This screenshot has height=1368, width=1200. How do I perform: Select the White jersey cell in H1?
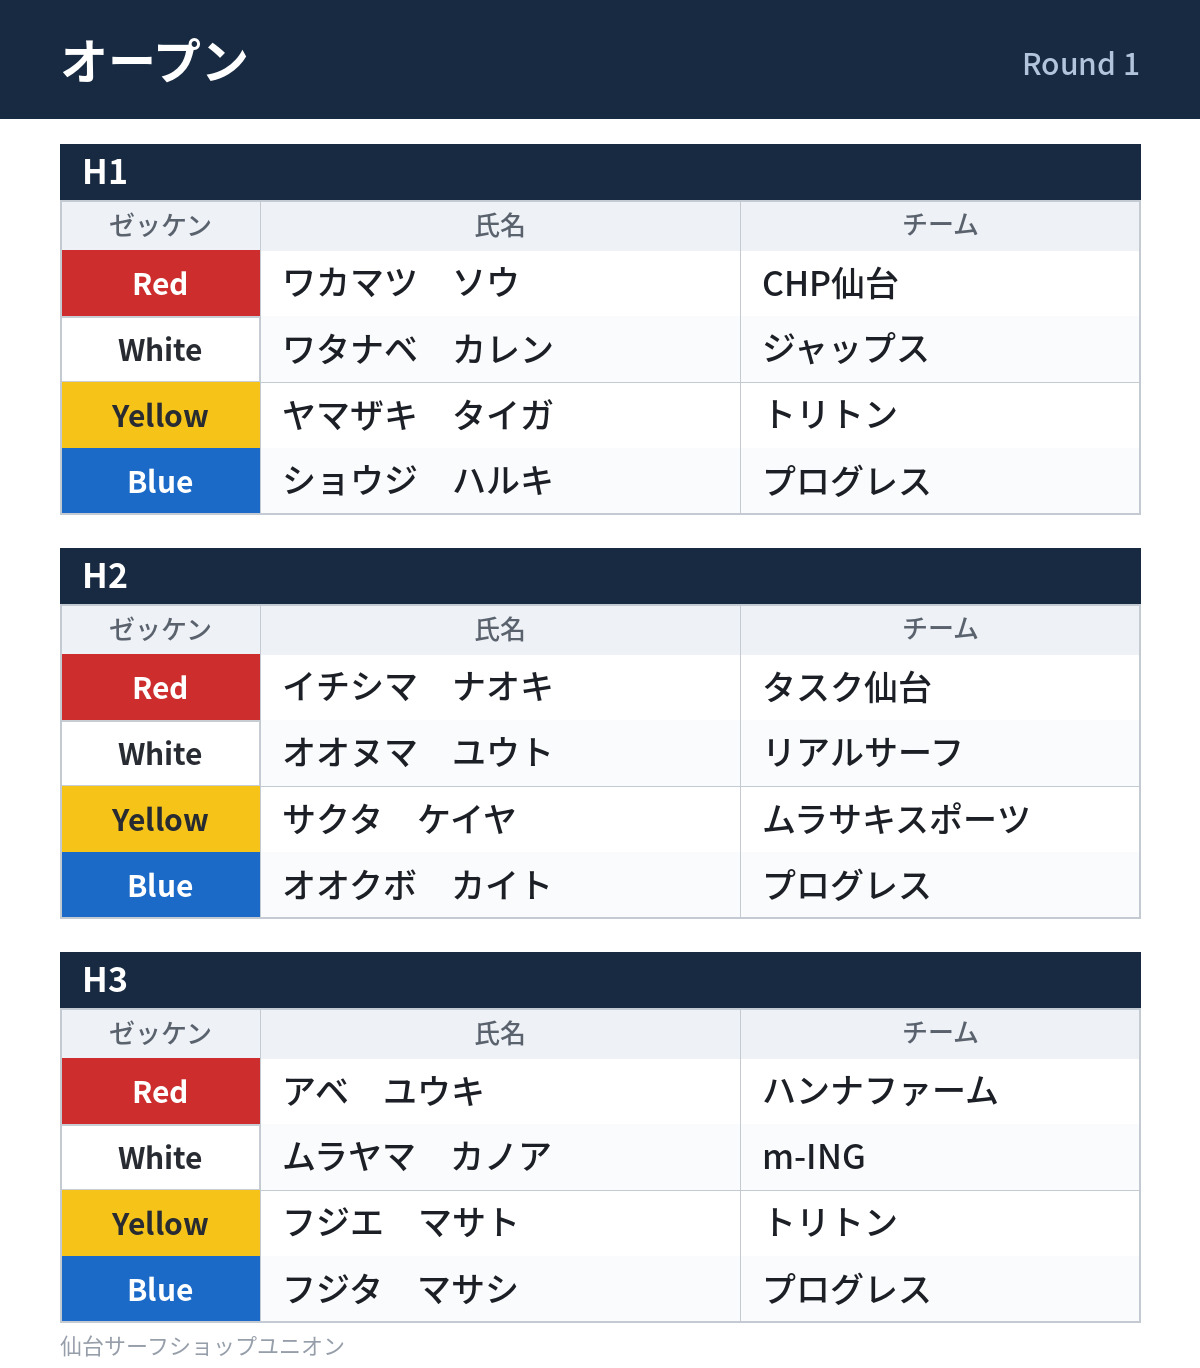tap(161, 350)
